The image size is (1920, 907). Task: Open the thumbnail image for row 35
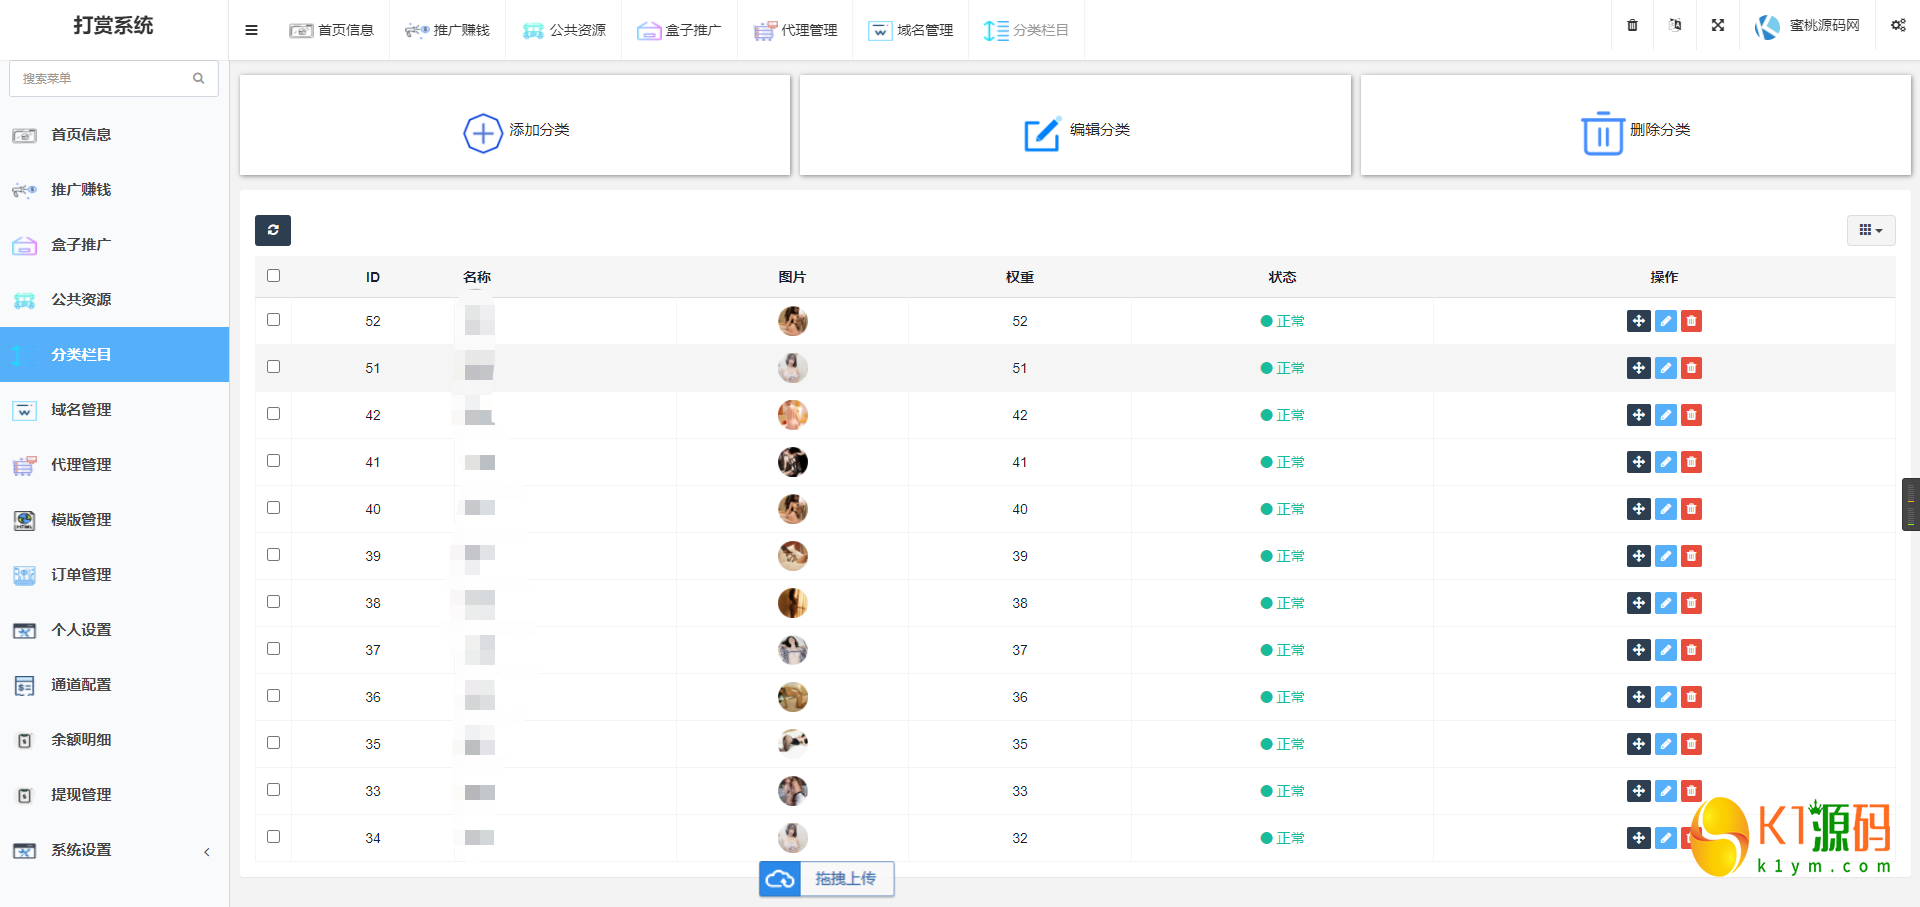click(x=793, y=744)
